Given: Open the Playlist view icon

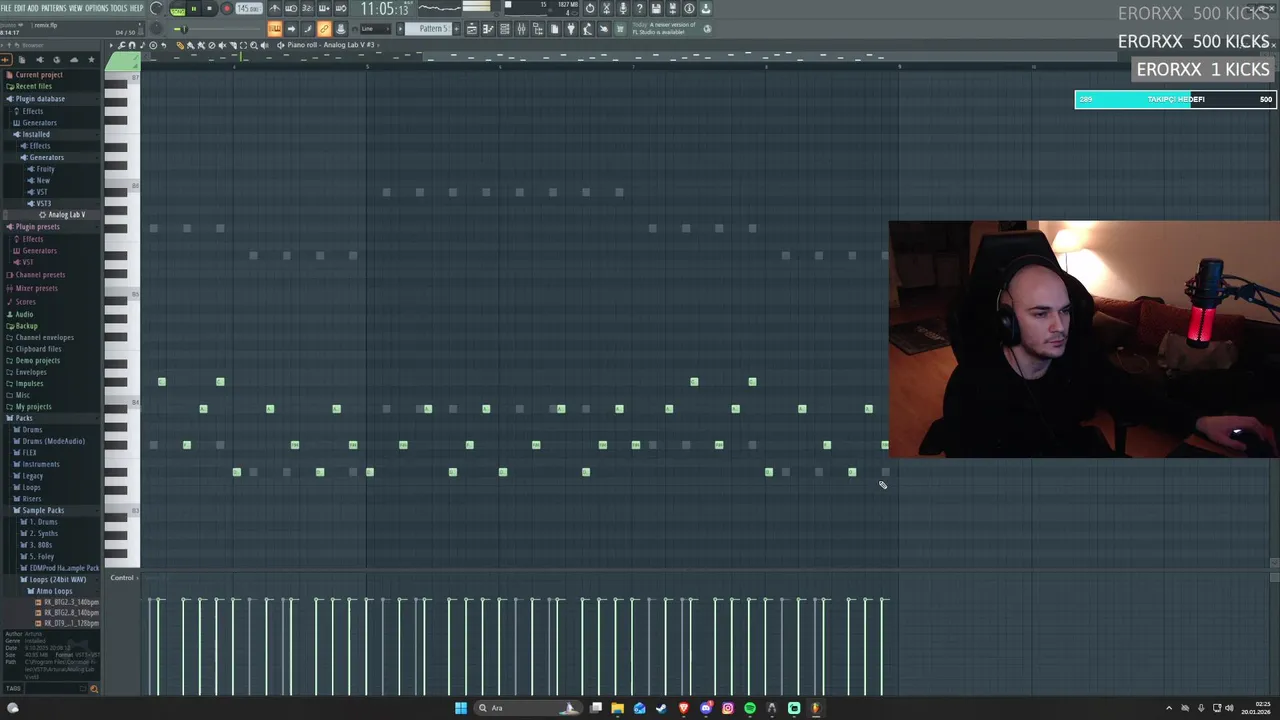Looking at the screenshot, I should point(472,29).
